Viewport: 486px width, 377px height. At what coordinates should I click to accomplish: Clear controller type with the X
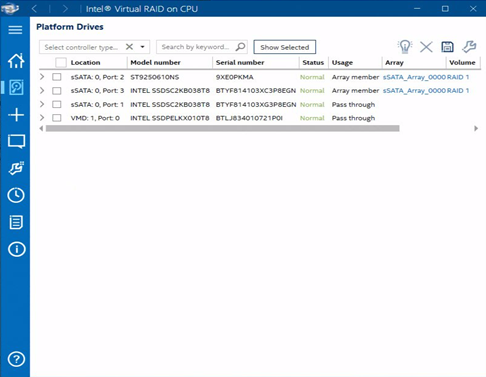point(129,47)
